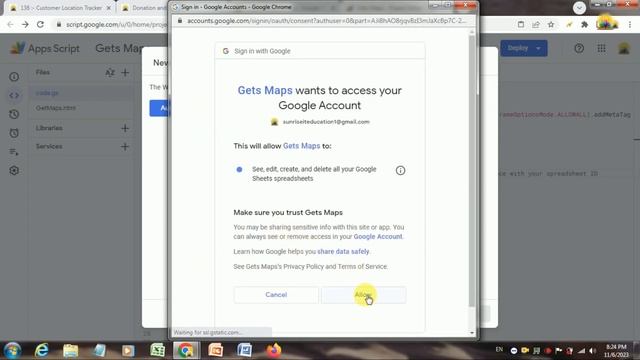640x360 pixels.
Task: Add a service with Services plus icon
Action: 125,147
